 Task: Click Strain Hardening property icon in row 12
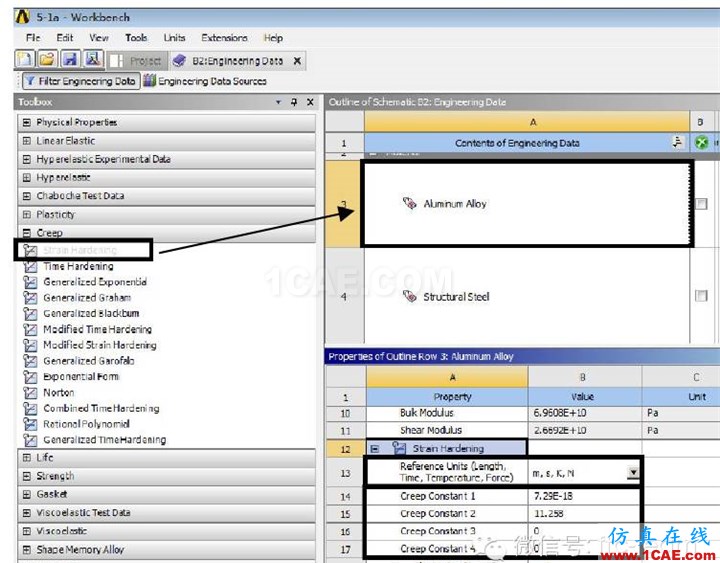tap(399, 448)
